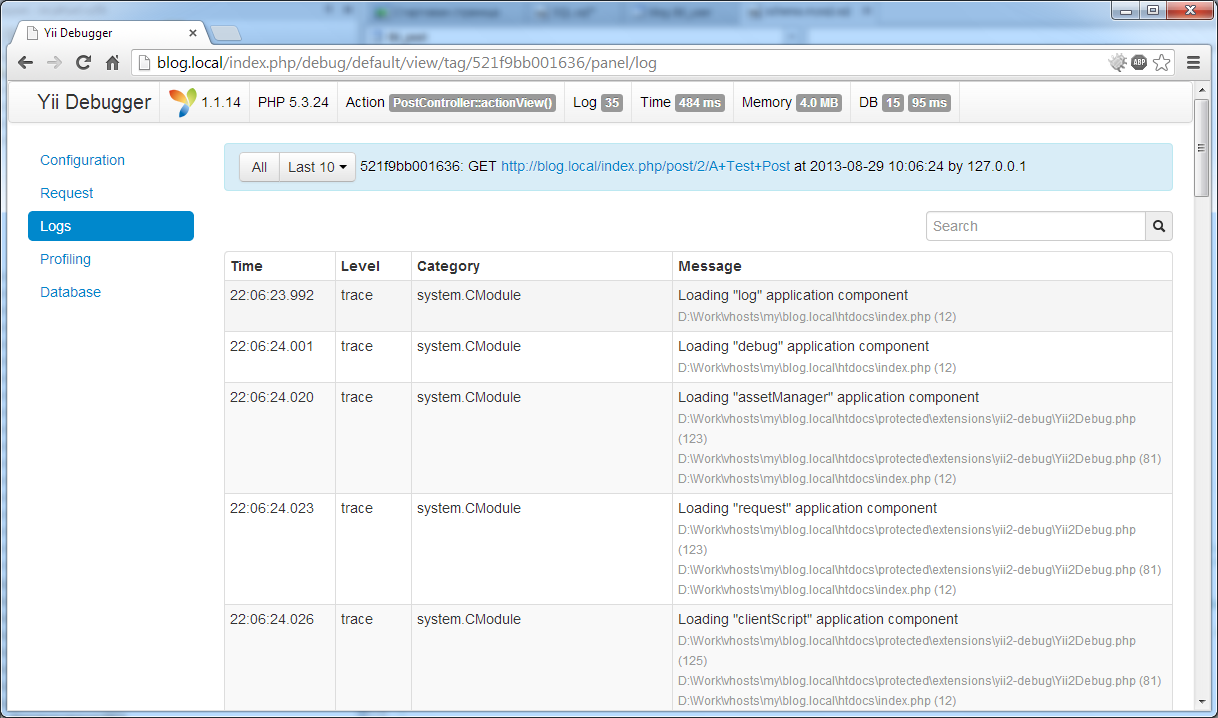The width and height of the screenshot is (1218, 718).
Task: Select the Yii Debugger browser tab
Action: click(111, 32)
